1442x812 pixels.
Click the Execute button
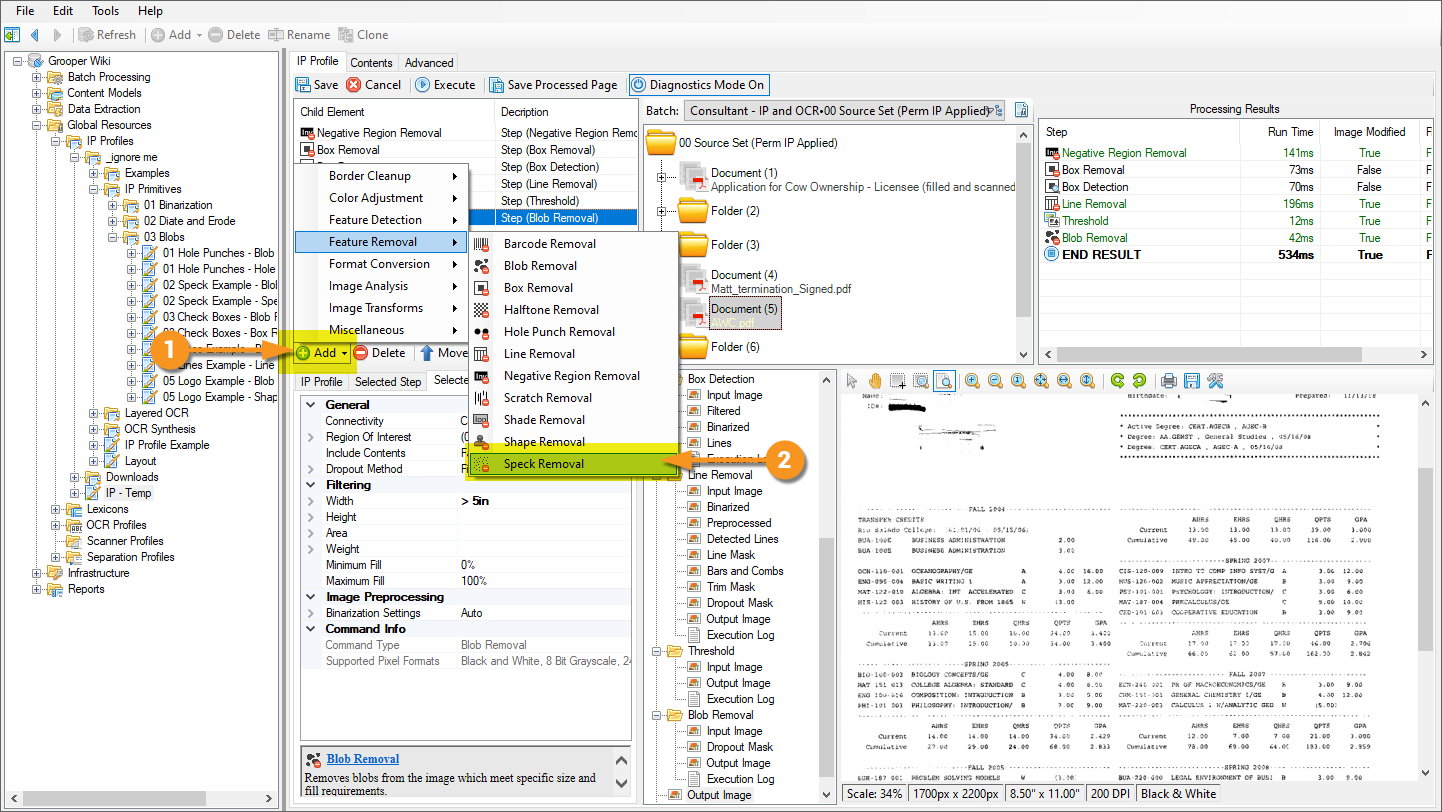(445, 85)
